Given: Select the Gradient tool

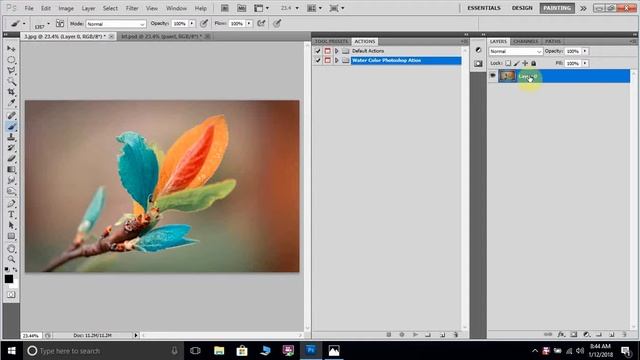Looking at the screenshot, I should coord(11,169).
